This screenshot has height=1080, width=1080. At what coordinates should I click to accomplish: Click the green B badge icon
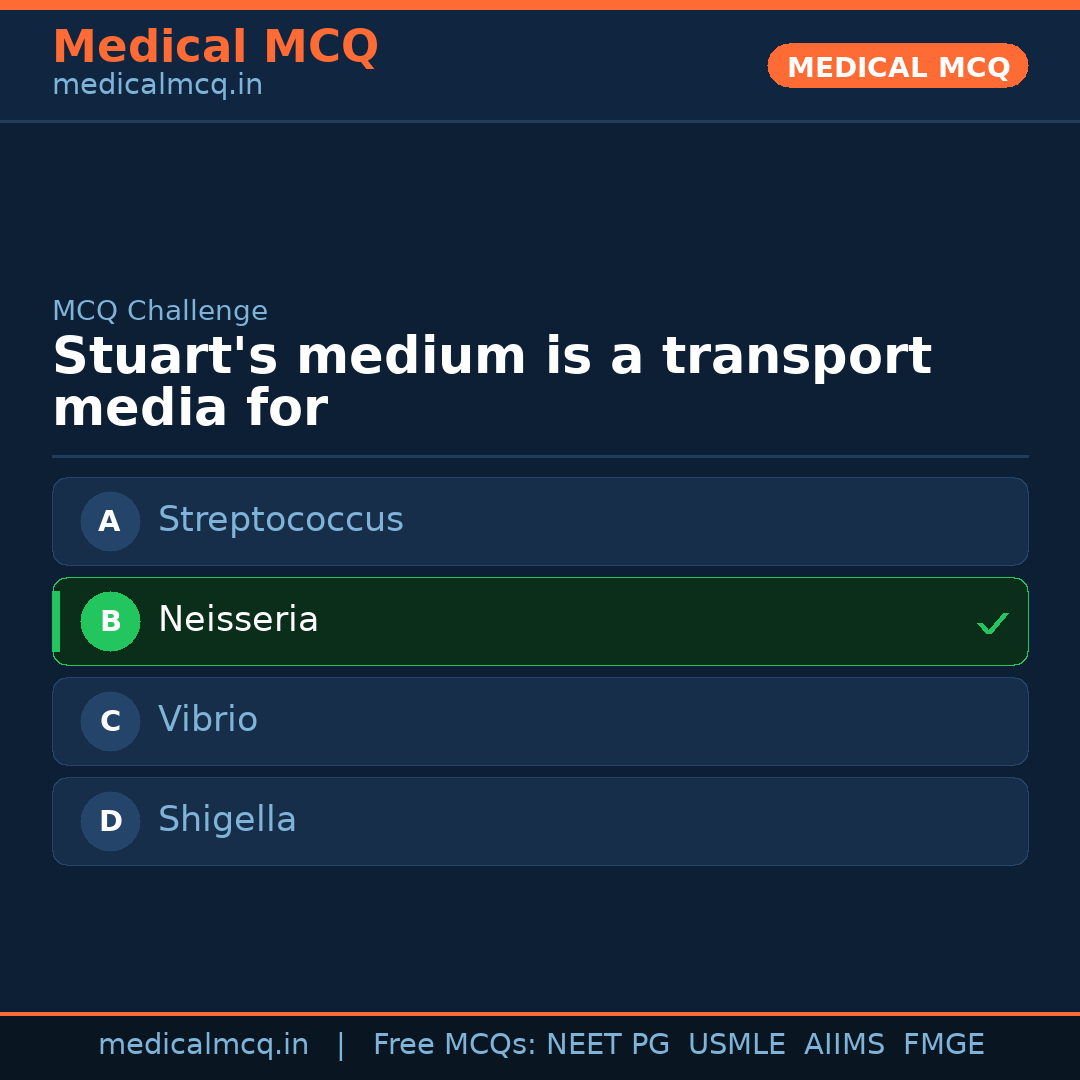pyautogui.click(x=110, y=621)
